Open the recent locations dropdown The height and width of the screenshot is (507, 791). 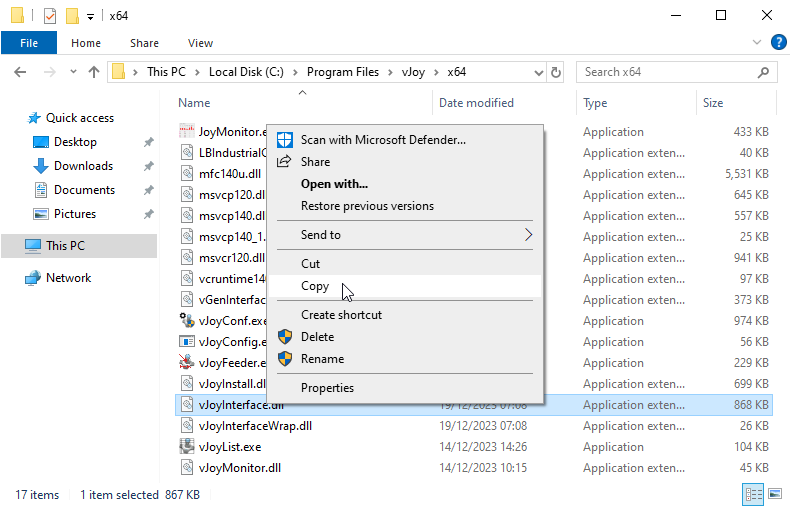[x=73, y=72]
